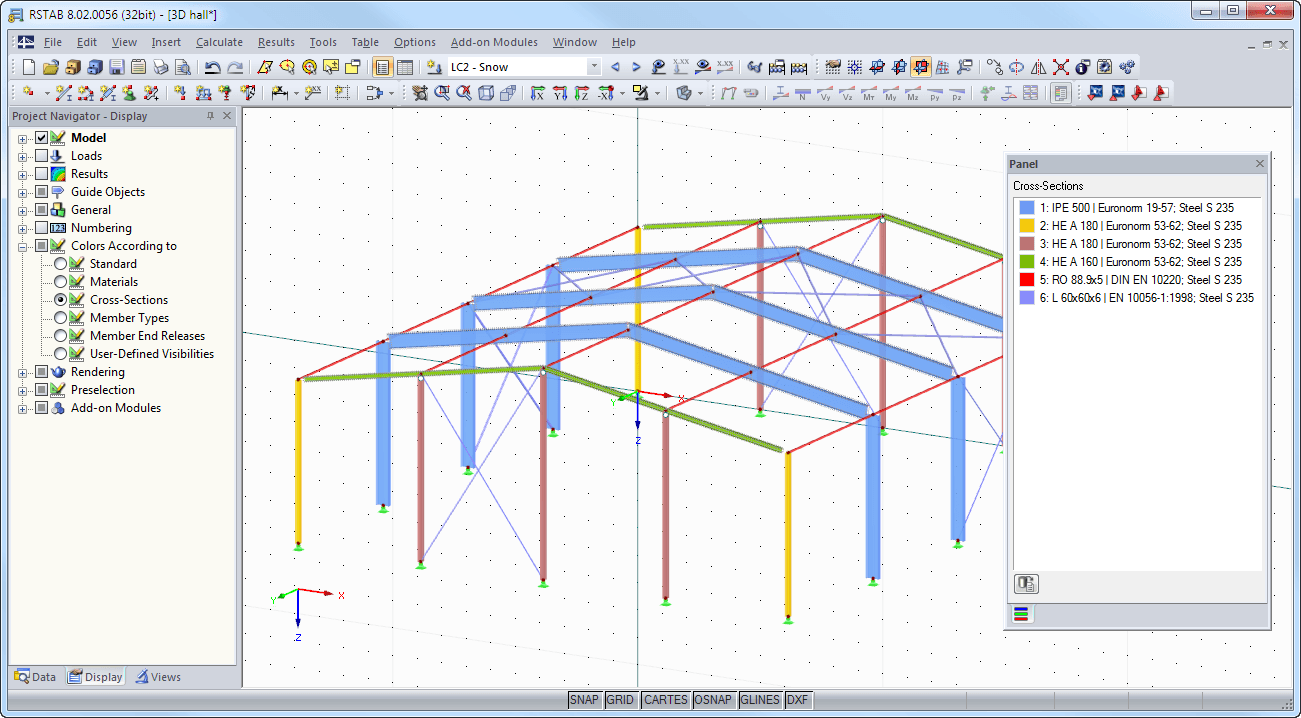This screenshot has width=1301, height=718.
Task: Expand the Add-on Modules tree node
Action: [23, 408]
